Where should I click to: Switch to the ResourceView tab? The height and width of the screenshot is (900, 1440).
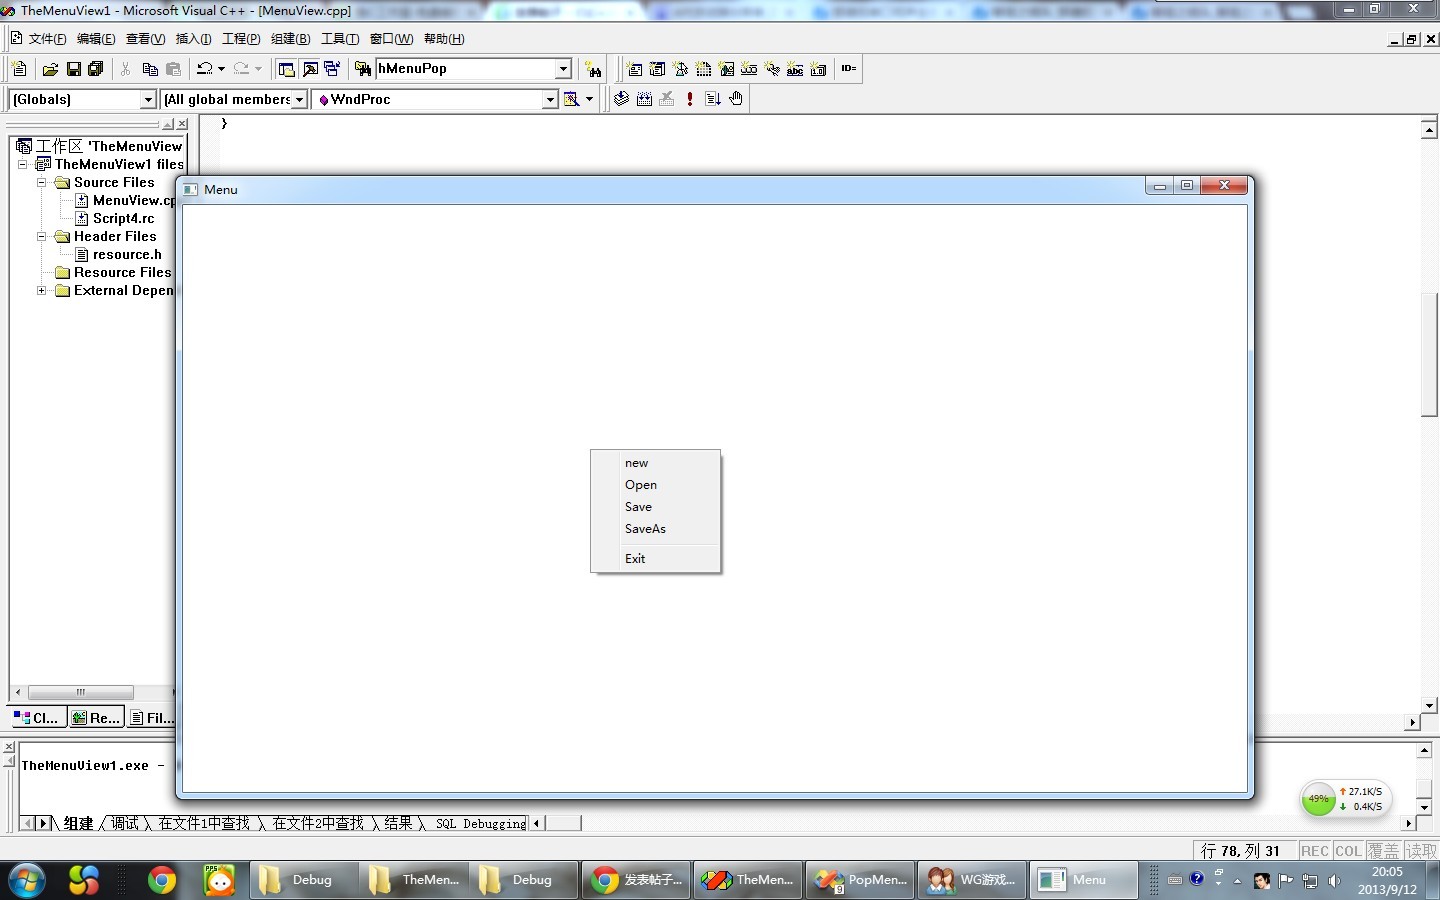click(96, 717)
